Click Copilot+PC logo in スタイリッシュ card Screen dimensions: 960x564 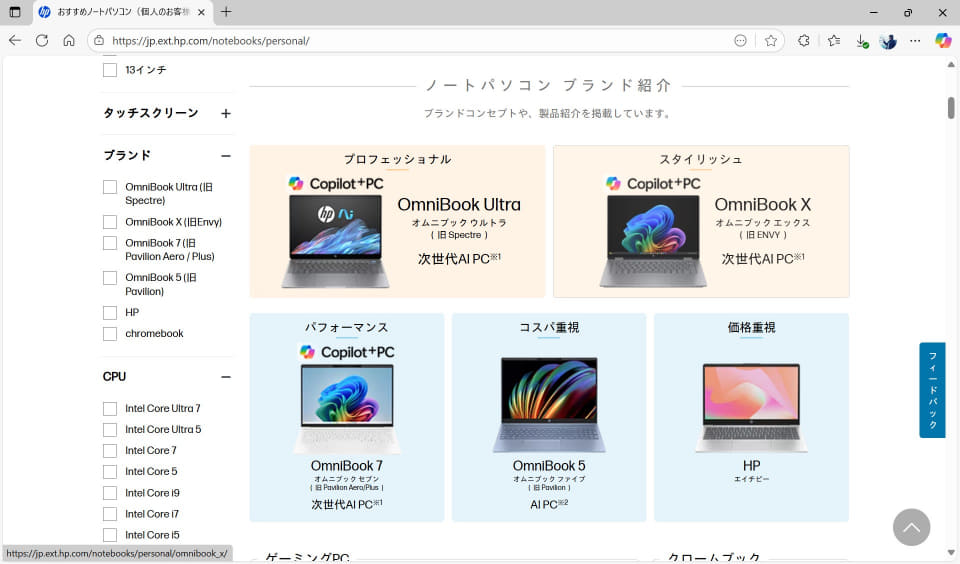(653, 184)
